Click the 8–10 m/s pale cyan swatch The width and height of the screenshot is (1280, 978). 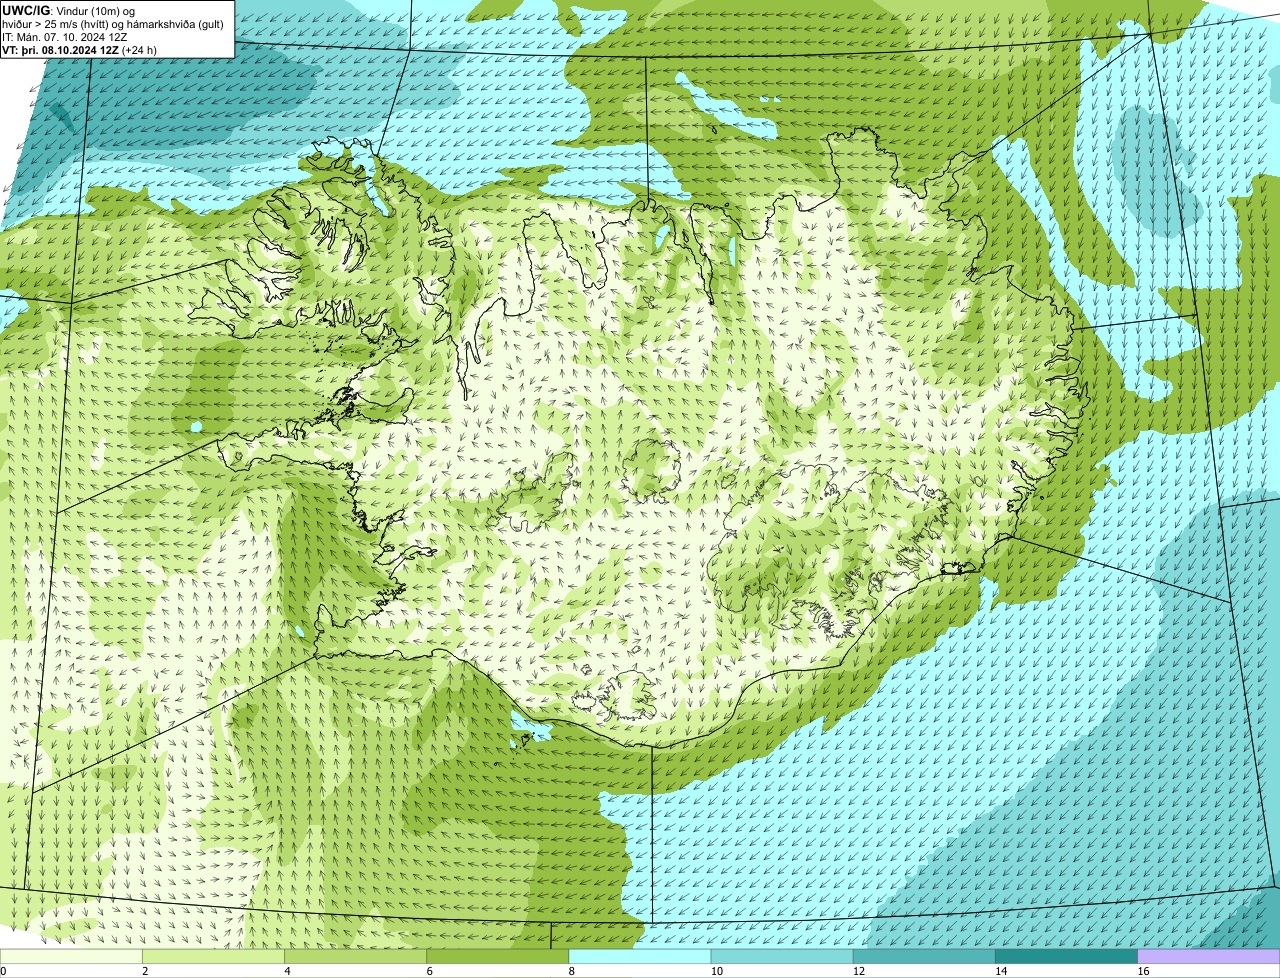coord(640,956)
